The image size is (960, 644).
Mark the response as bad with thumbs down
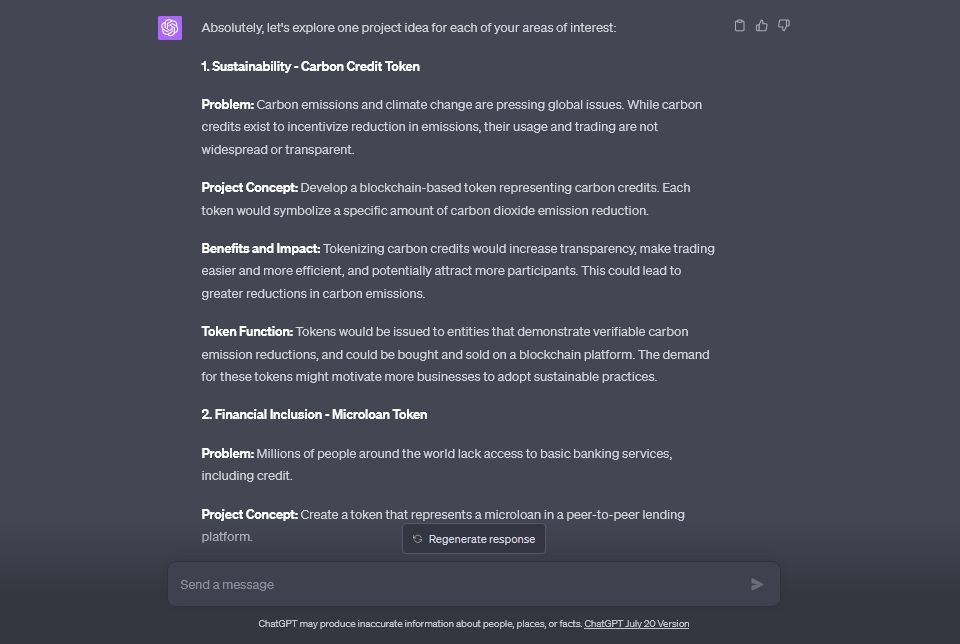point(784,25)
